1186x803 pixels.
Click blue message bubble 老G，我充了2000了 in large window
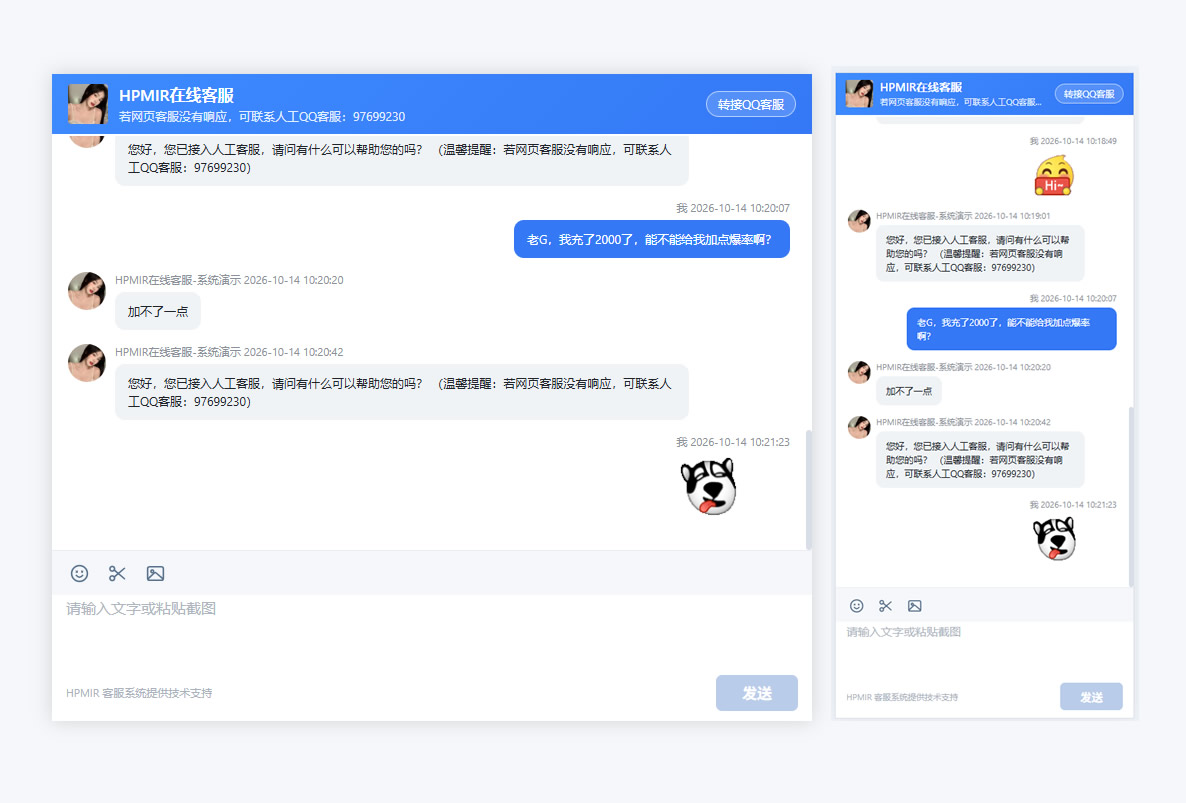coord(652,239)
